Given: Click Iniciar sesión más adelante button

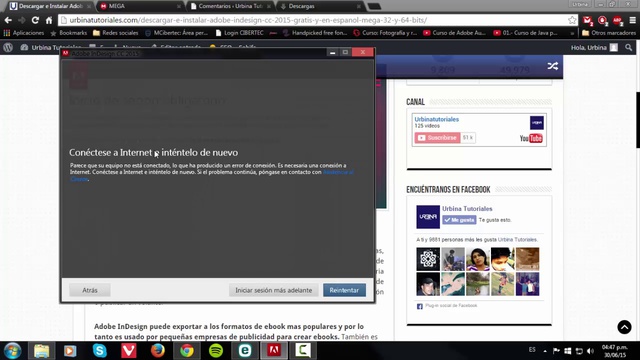Looking at the screenshot, I should click(x=273, y=290).
